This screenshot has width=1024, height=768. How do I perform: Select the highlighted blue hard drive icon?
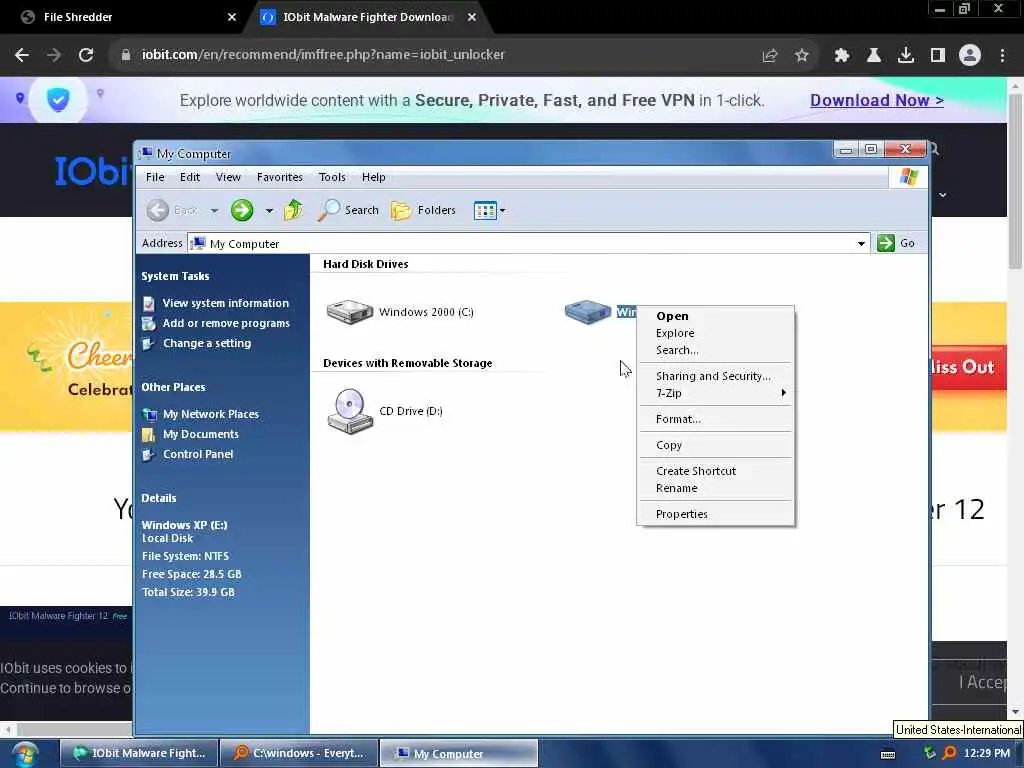588,312
